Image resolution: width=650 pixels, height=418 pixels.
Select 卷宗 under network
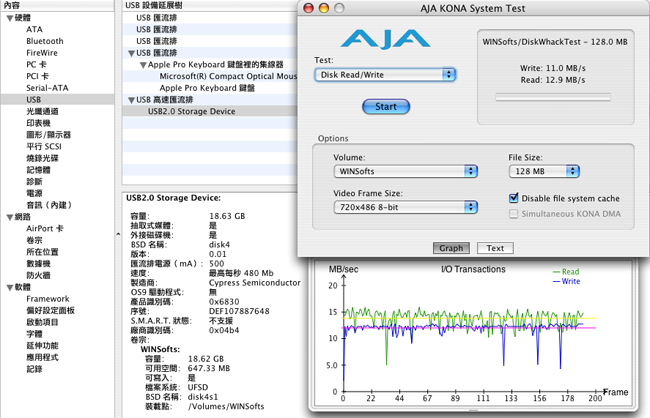coord(34,240)
